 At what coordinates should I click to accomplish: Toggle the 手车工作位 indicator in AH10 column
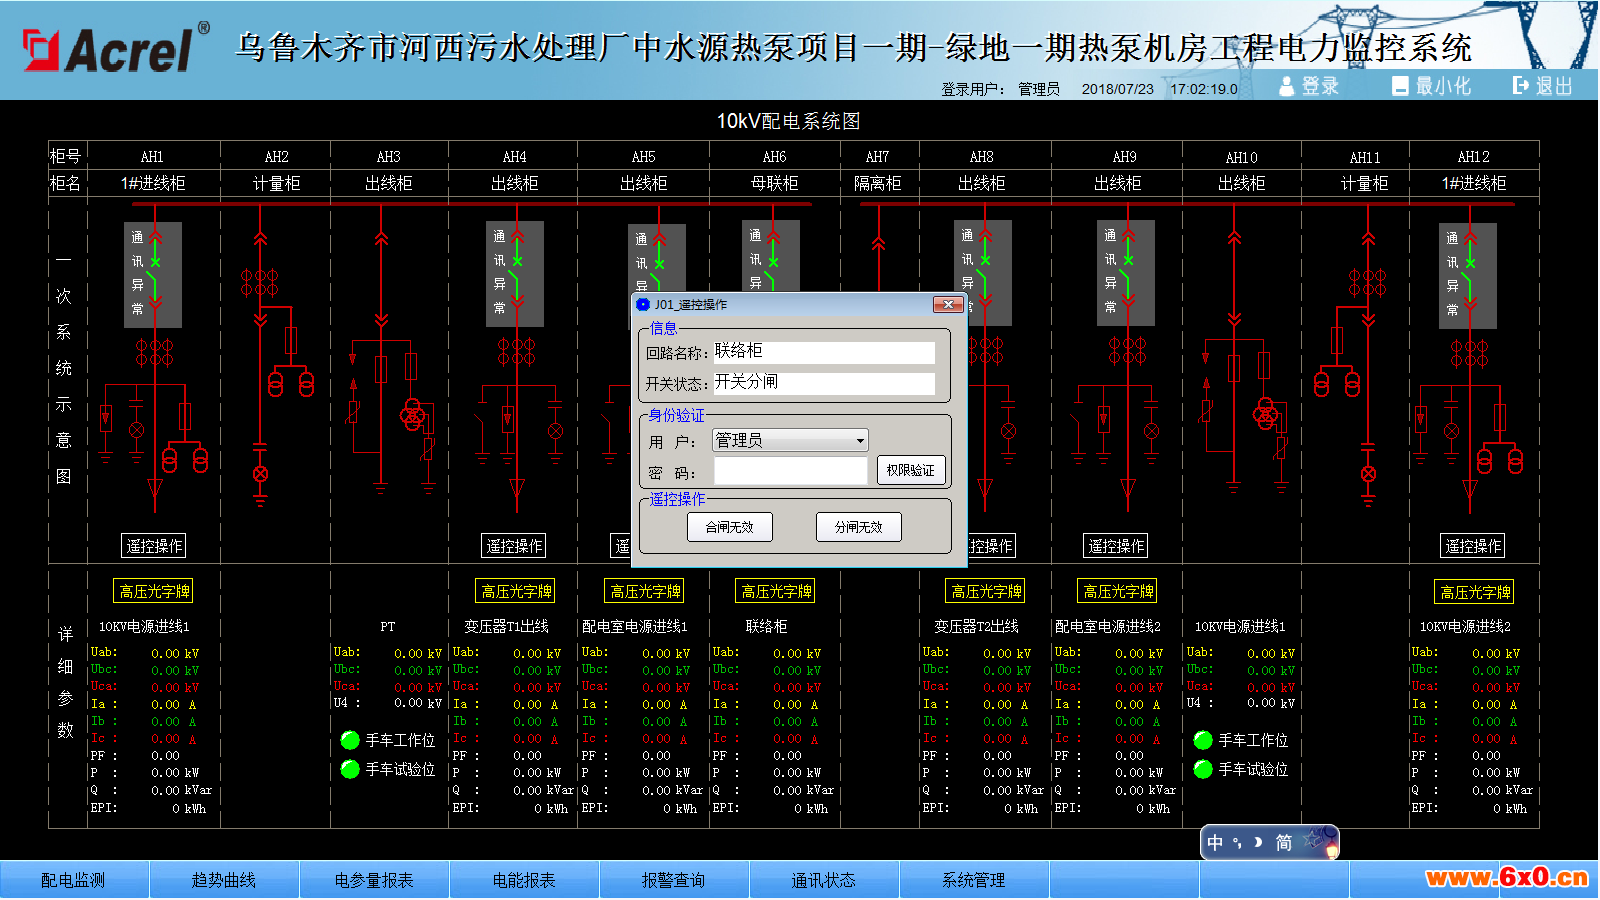pyautogui.click(x=1203, y=740)
